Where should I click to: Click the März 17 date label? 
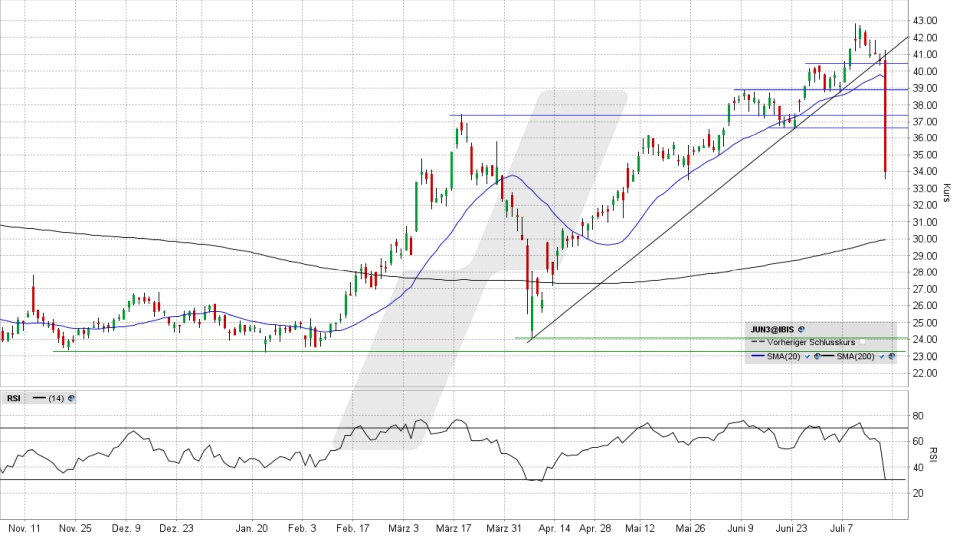click(454, 528)
